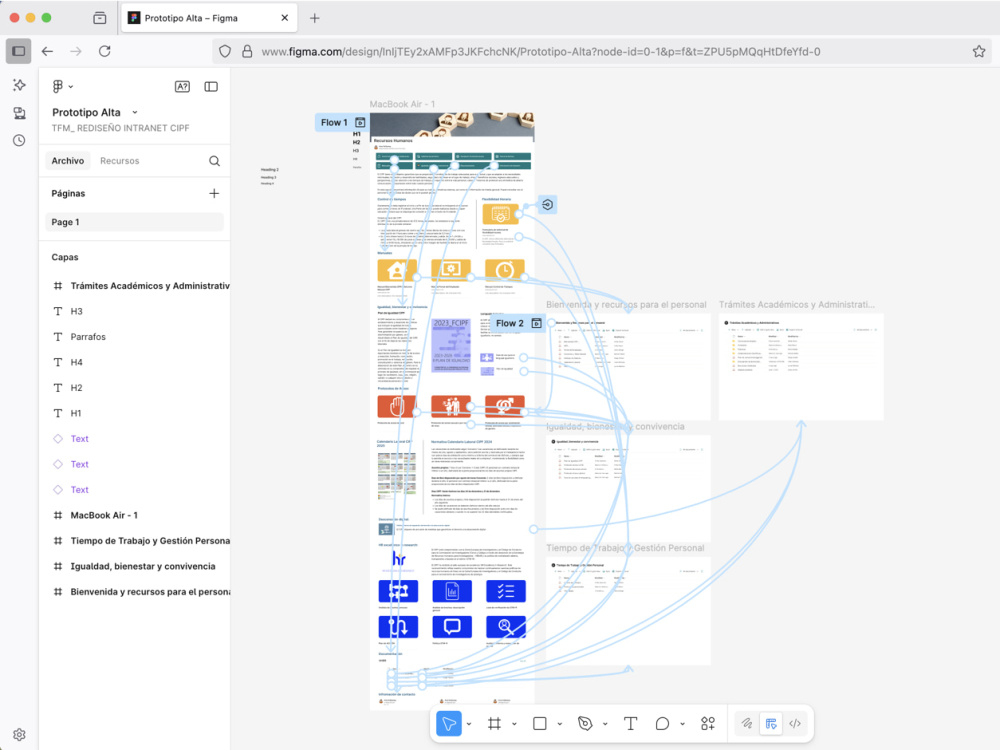The image size is (1000, 750).
Task: Select Trámites Académicos y Administrati... frame title on canvas
Action: 797,304
